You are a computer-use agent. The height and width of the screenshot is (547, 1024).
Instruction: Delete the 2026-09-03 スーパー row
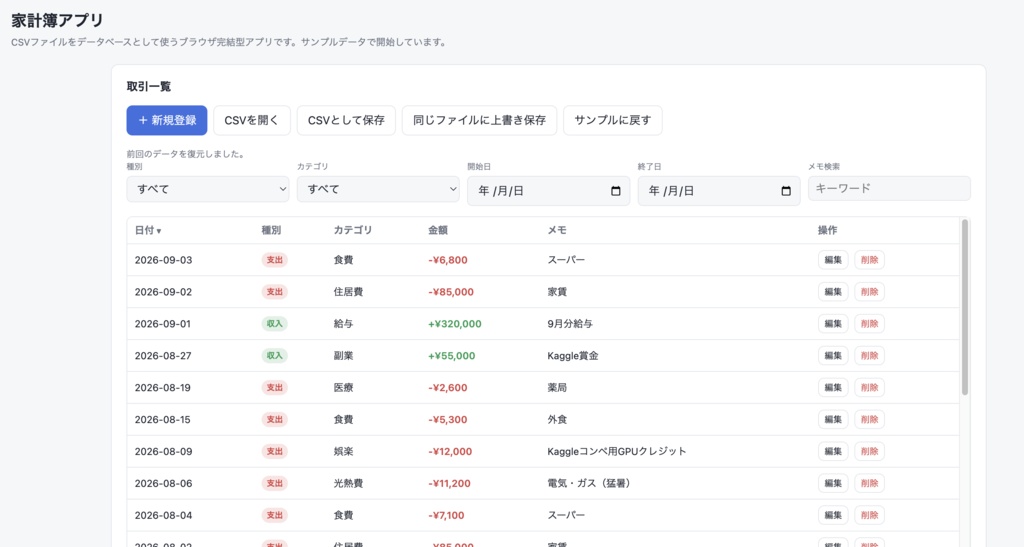tap(869, 260)
